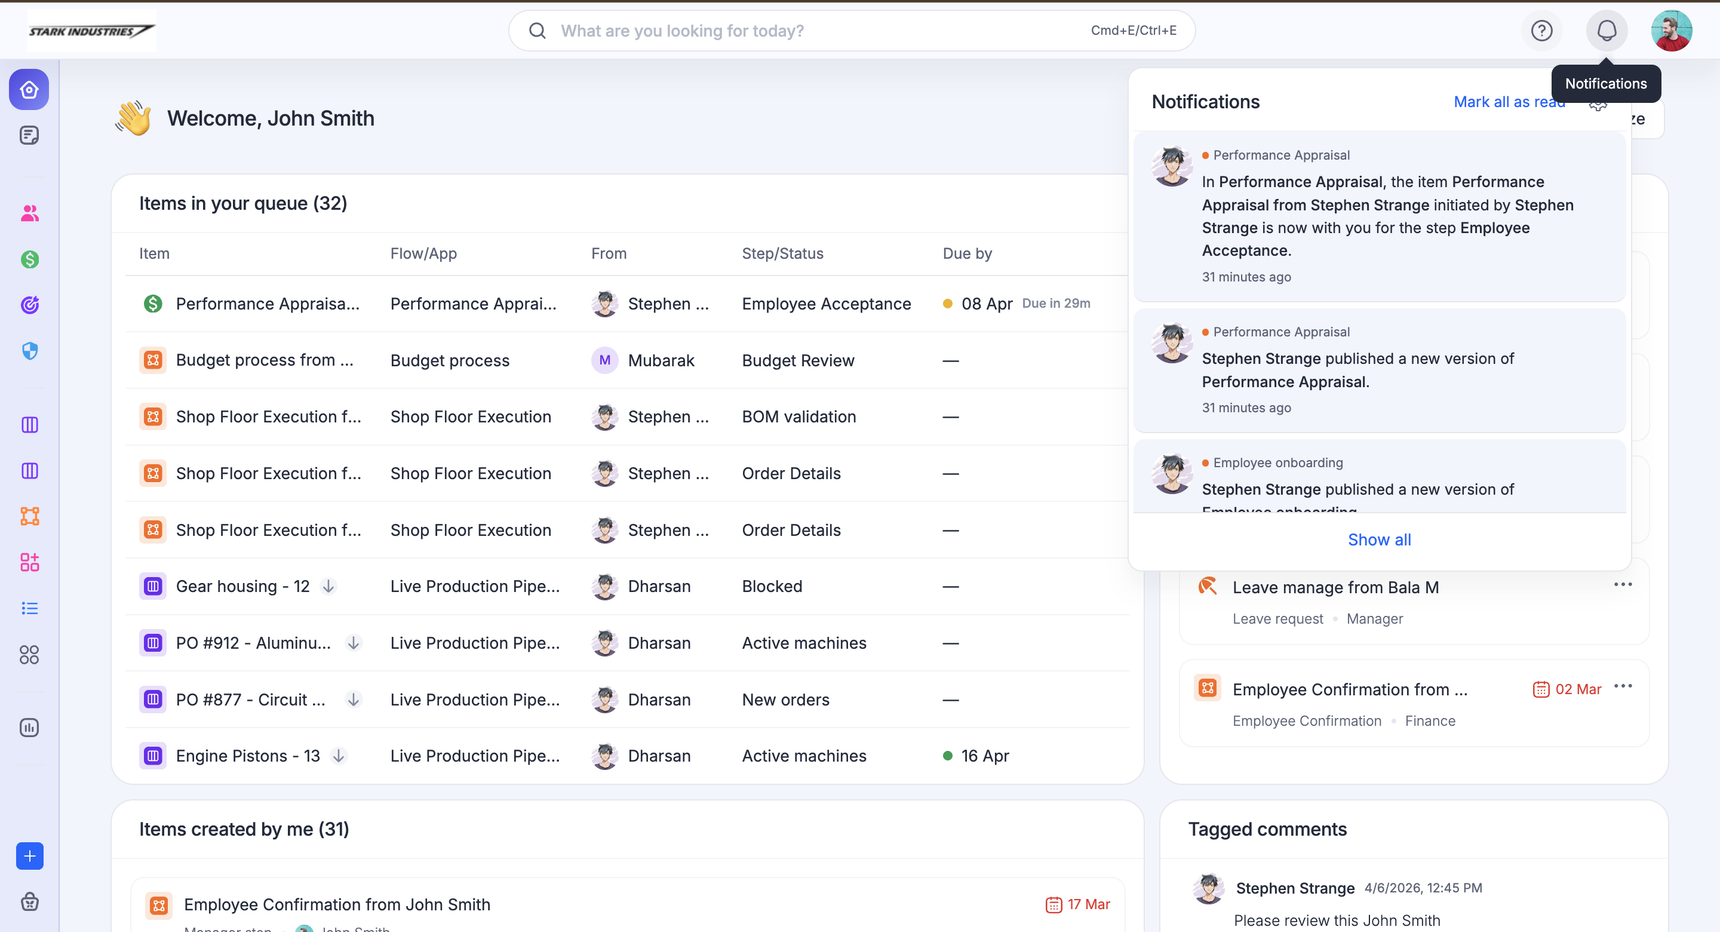Open the help question mark icon

(1541, 31)
